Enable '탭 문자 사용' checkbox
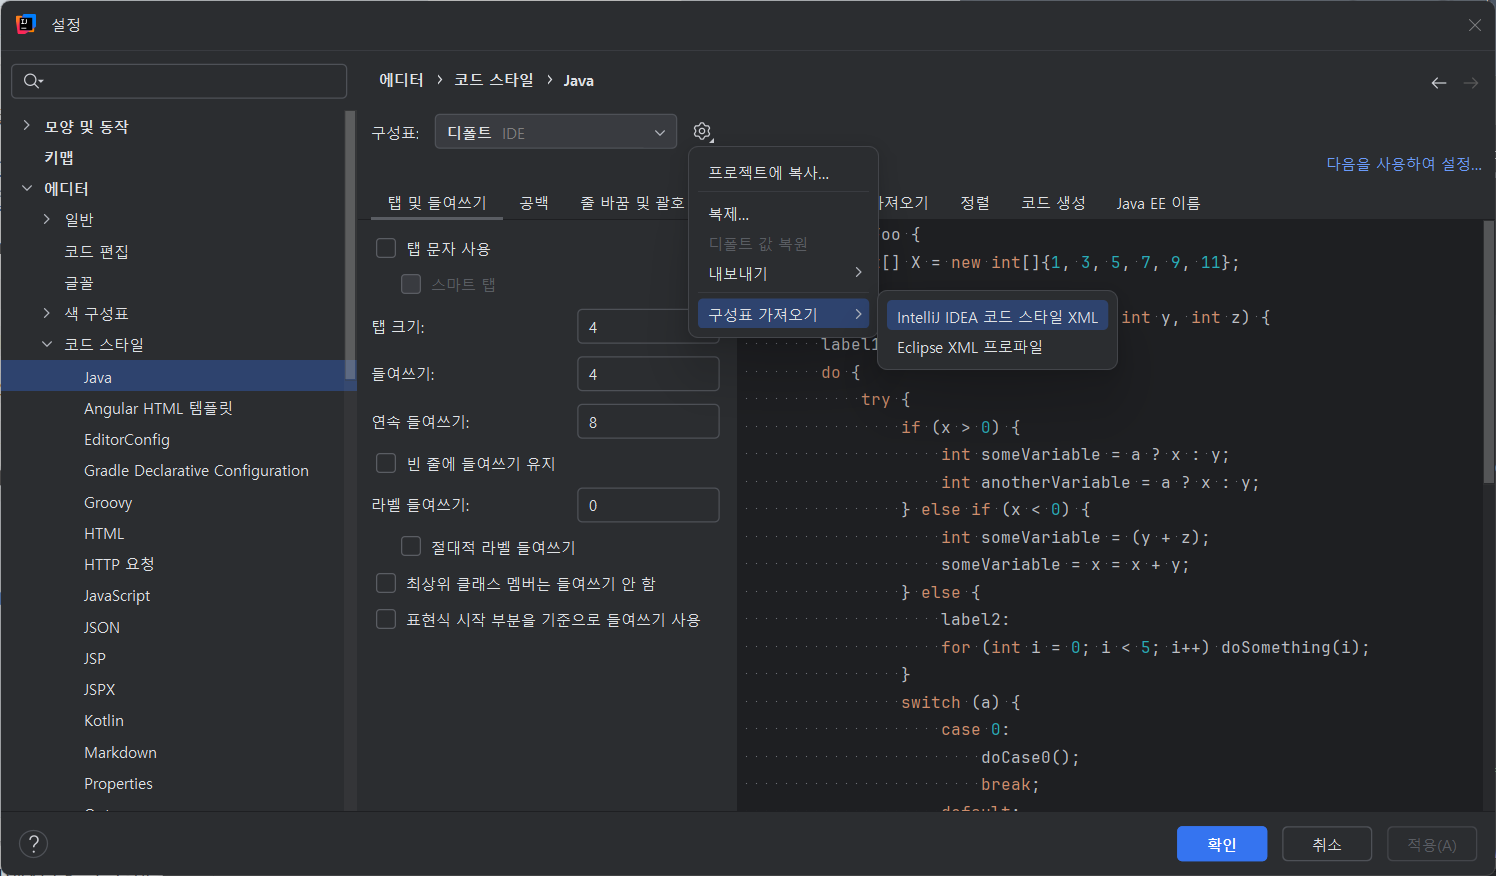Image resolution: width=1496 pixels, height=876 pixels. tap(386, 248)
